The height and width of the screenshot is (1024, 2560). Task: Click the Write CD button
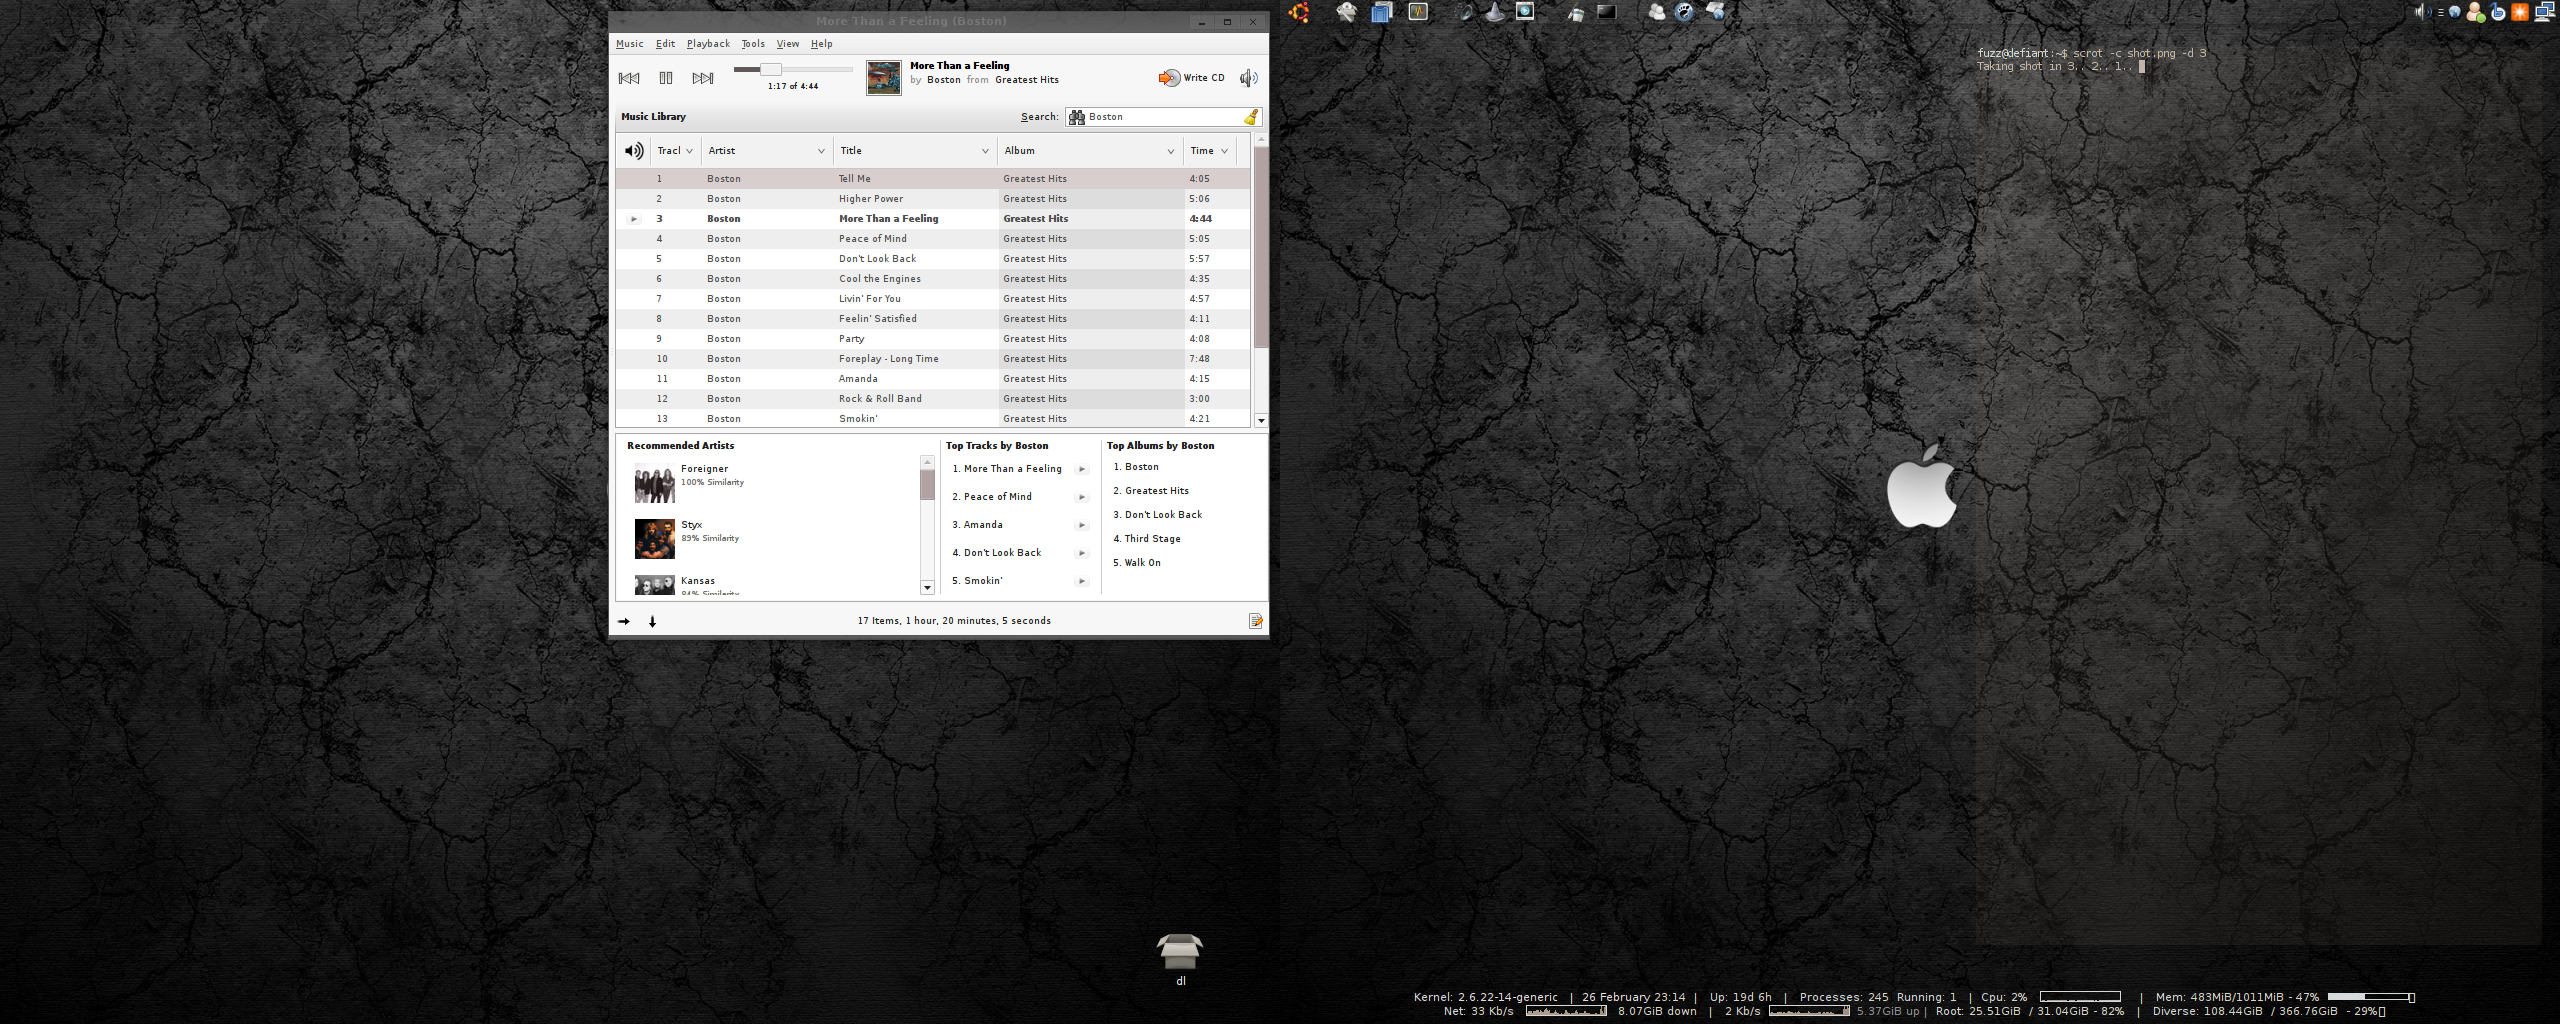click(x=1192, y=78)
